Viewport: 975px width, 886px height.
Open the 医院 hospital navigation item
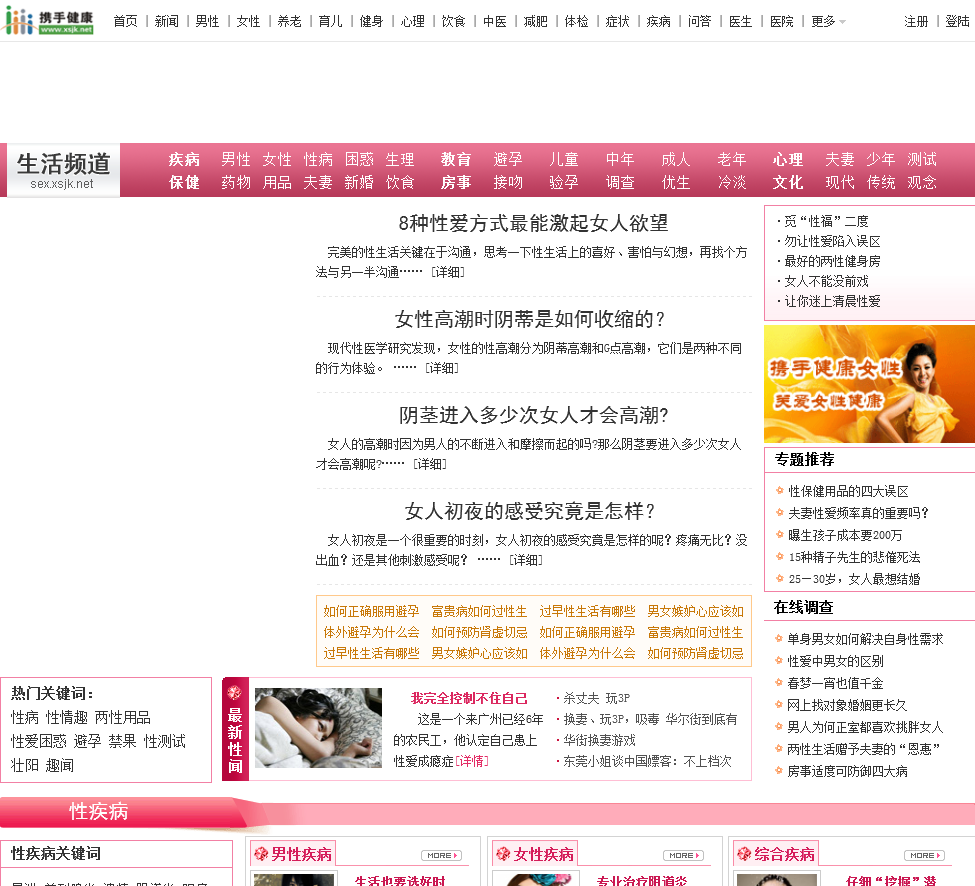coord(782,22)
